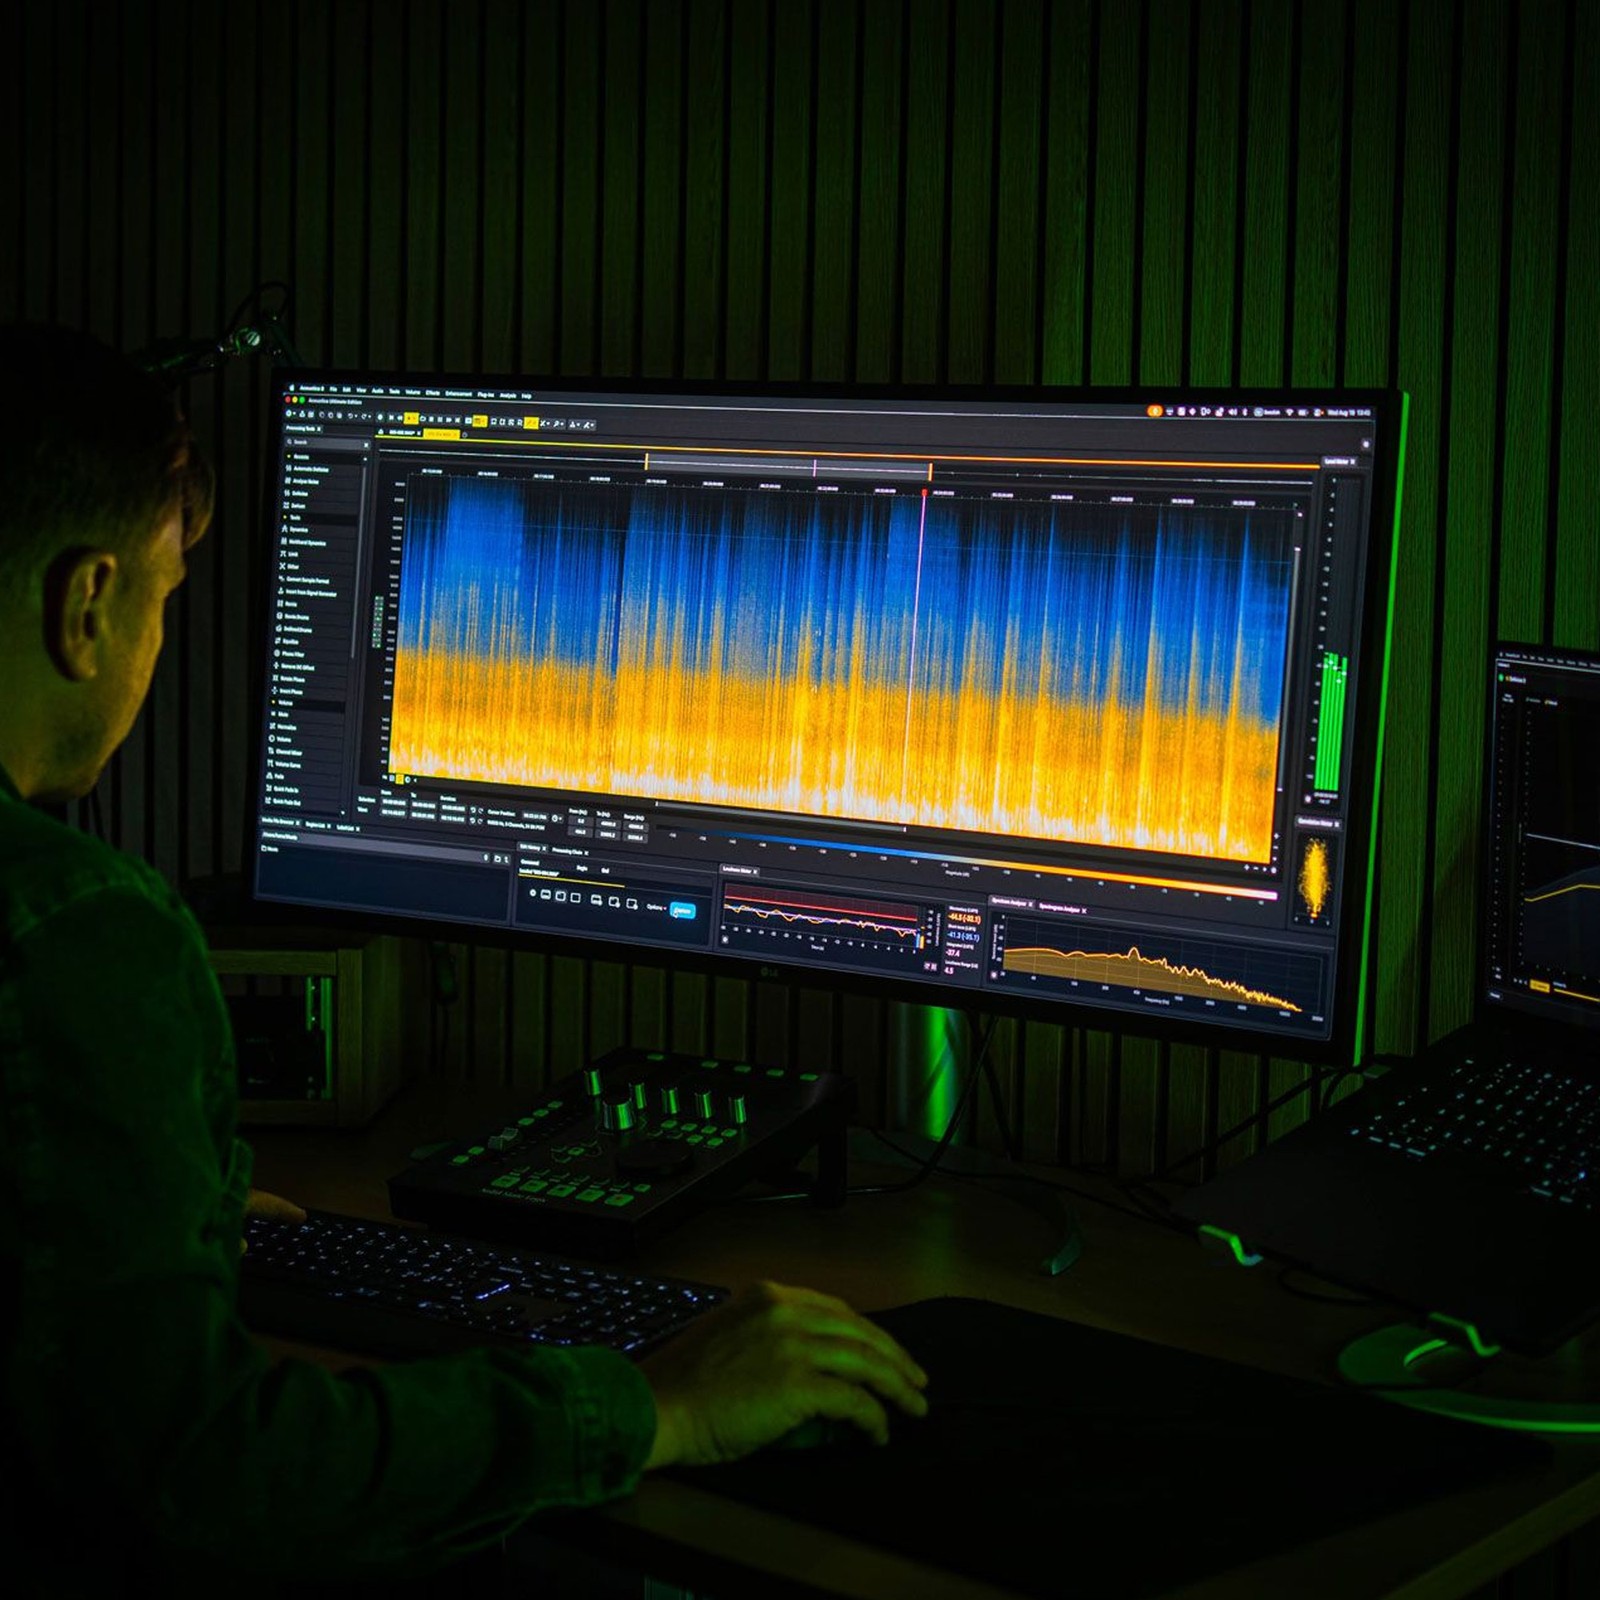Screen dimensions: 1600x1600
Task: Click the yellow square view button below spectrogram
Action: [399, 779]
